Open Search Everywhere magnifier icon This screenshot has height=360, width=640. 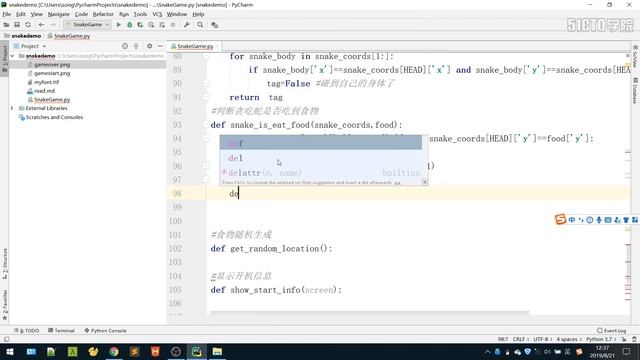[200, 25]
